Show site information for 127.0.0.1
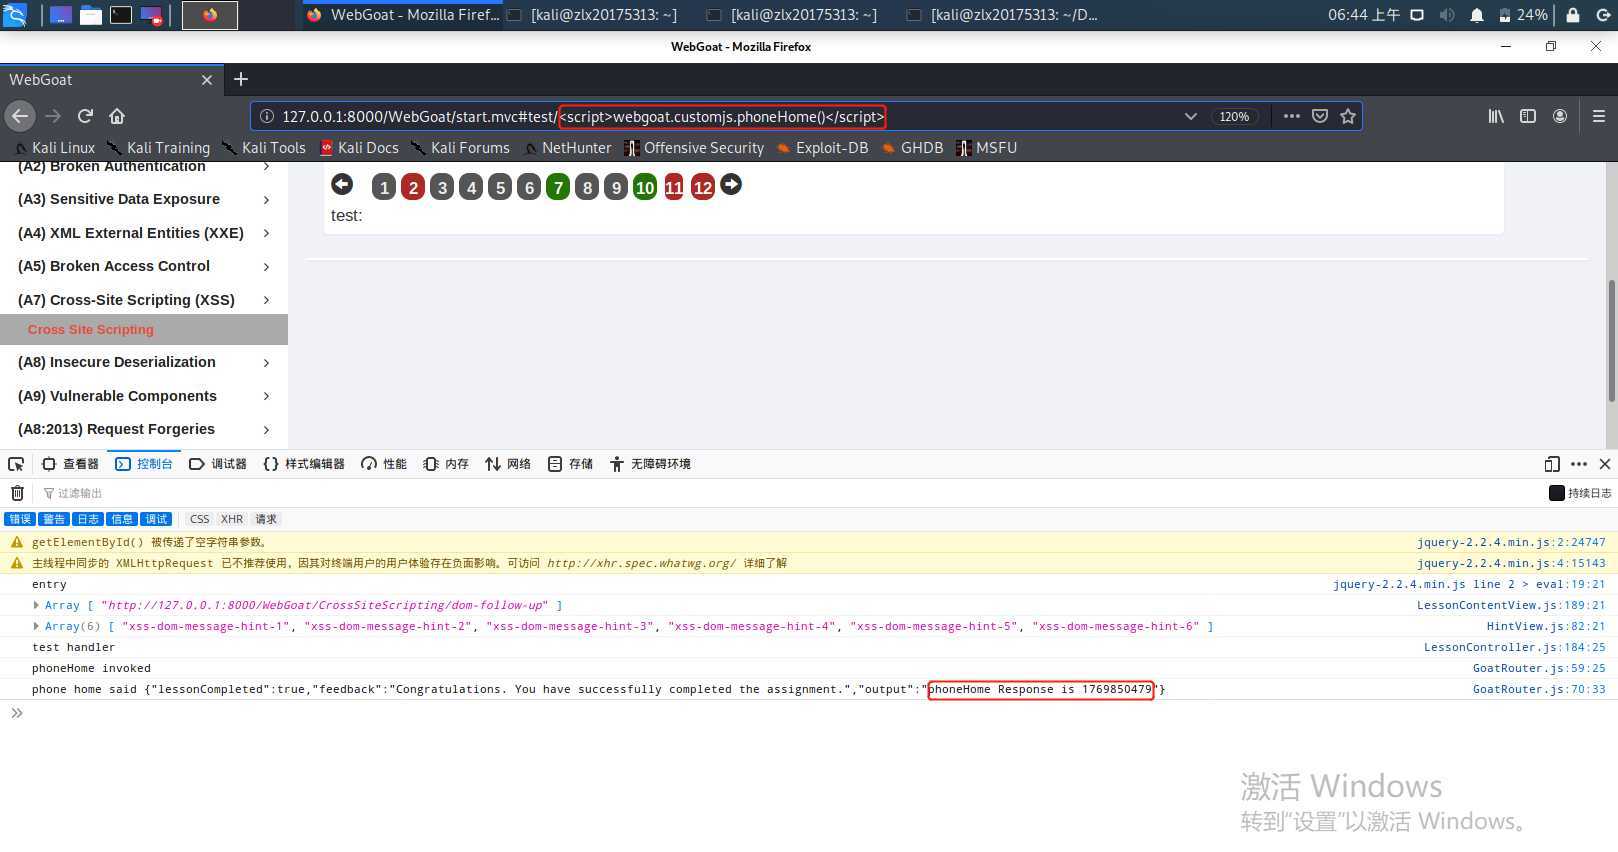1618x852 pixels. [x=267, y=116]
